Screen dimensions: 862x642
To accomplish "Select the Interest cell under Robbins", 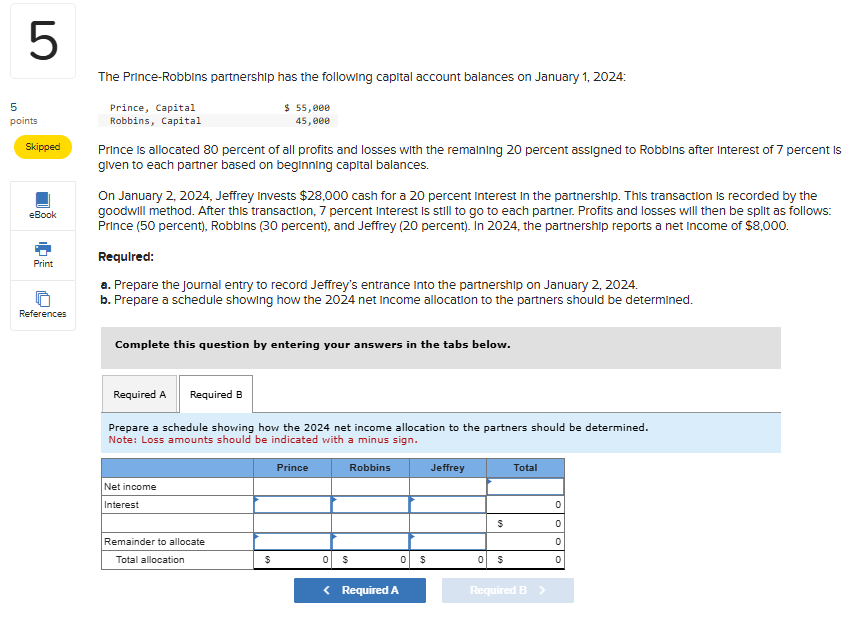I will pyautogui.click(x=370, y=504).
